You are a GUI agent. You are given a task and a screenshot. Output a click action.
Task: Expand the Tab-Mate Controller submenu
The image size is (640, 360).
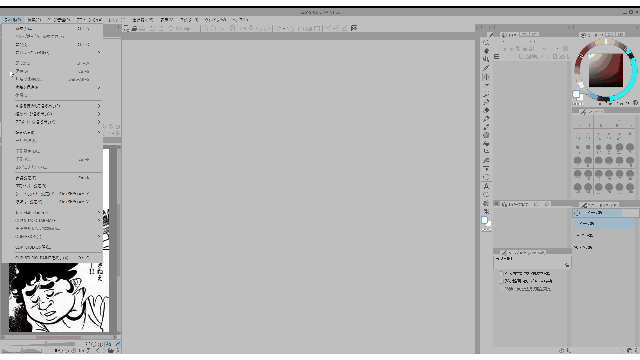click(52, 213)
